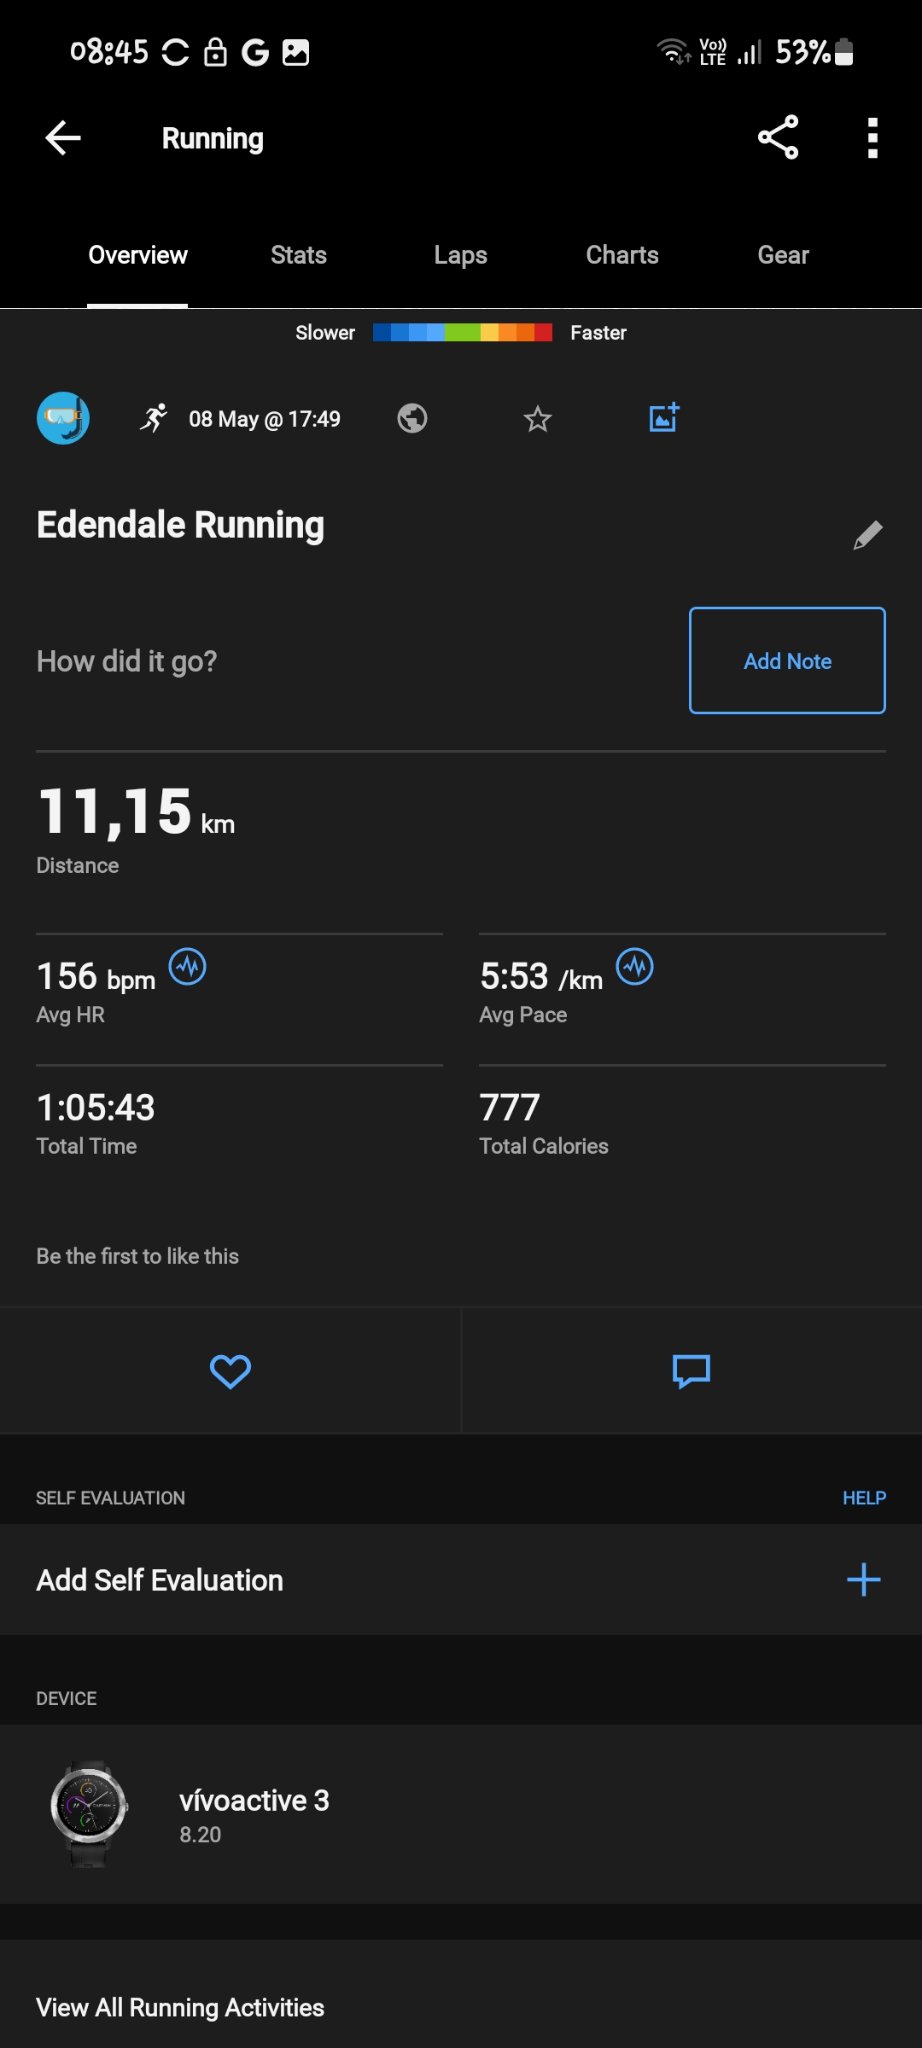
Task: Open the comments speech bubble
Action: tap(691, 1371)
